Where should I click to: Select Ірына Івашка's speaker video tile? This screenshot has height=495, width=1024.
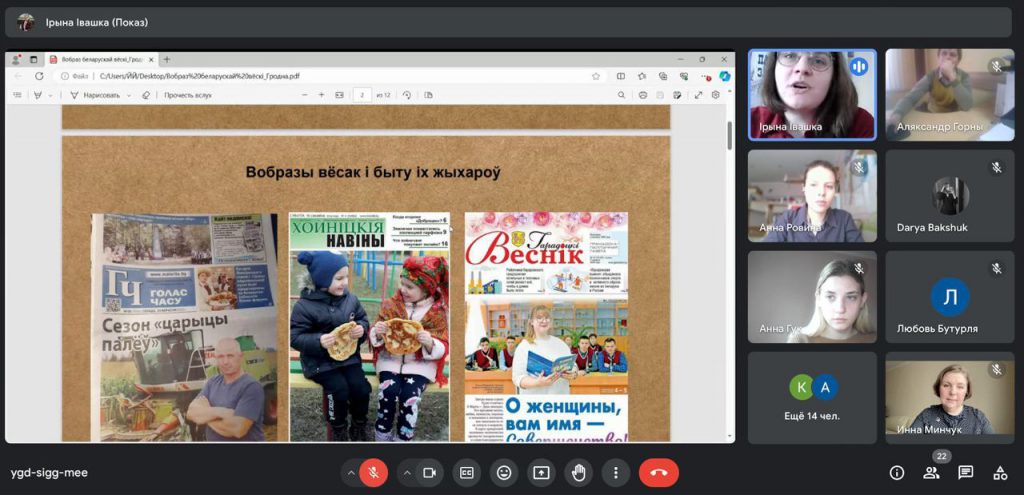(812, 94)
